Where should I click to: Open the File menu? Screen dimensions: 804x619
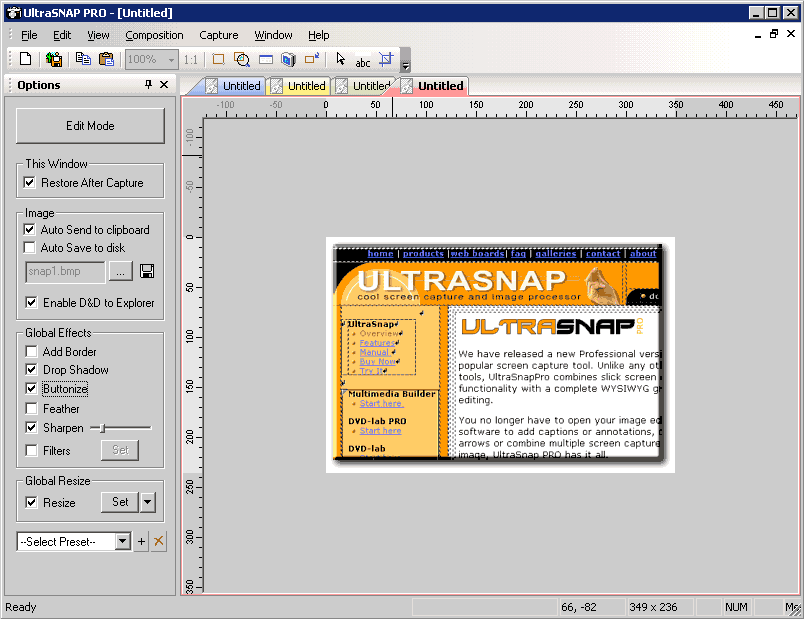tap(29, 35)
